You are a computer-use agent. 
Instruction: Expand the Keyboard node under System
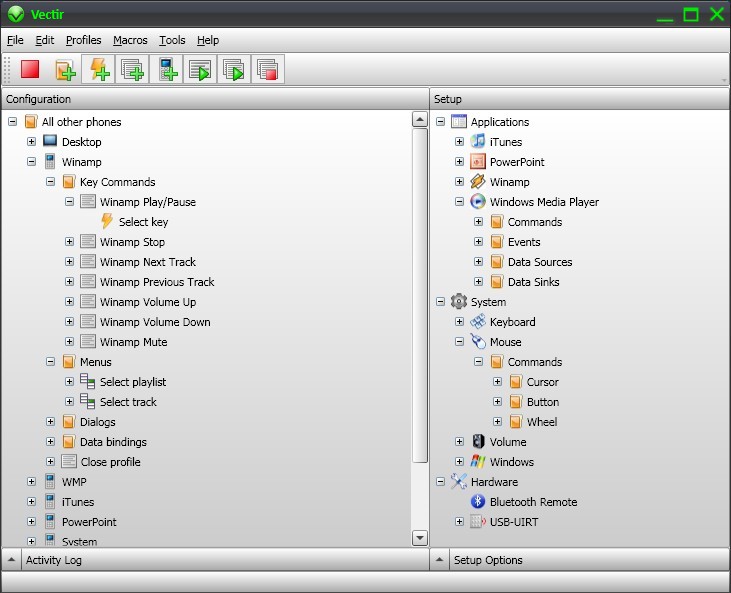[459, 322]
